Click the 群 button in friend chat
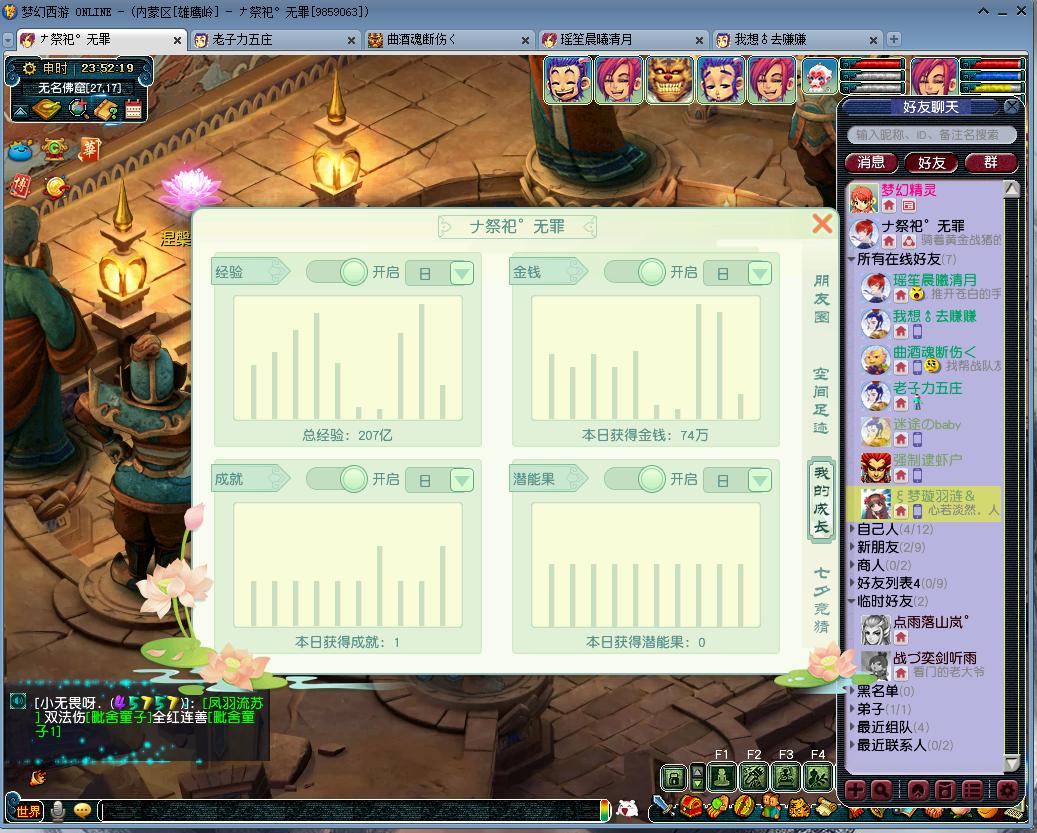 click(991, 163)
